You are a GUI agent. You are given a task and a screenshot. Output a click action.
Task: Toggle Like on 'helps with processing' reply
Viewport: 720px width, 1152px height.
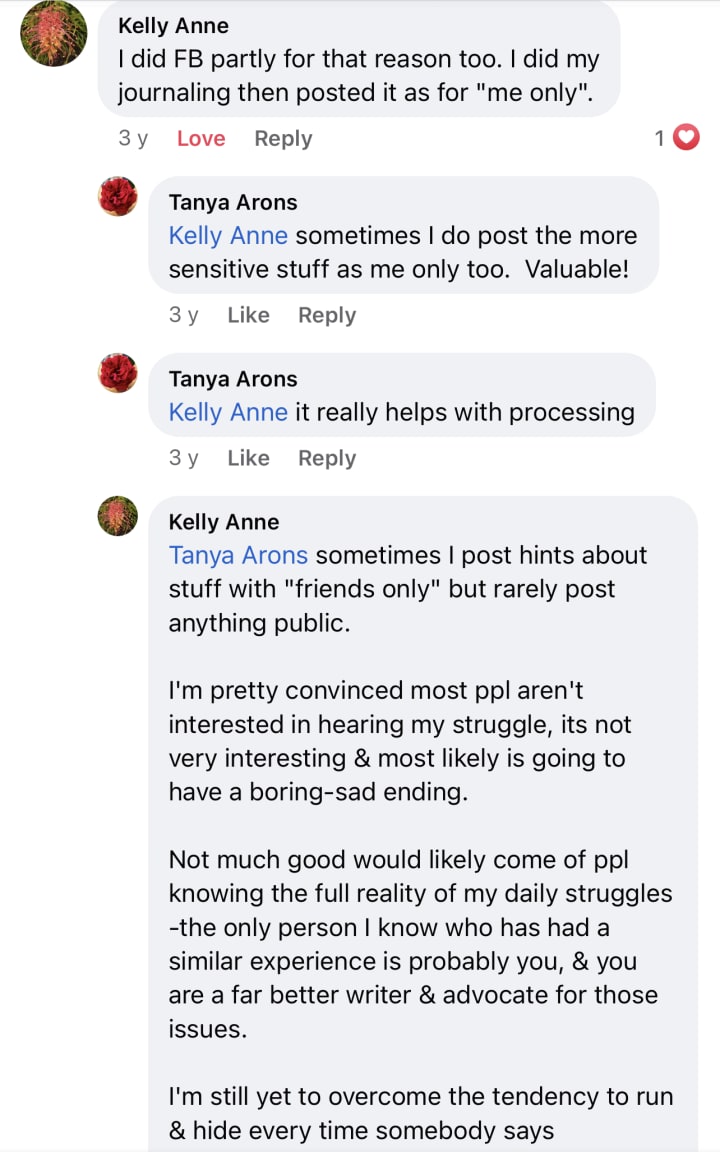(248, 458)
